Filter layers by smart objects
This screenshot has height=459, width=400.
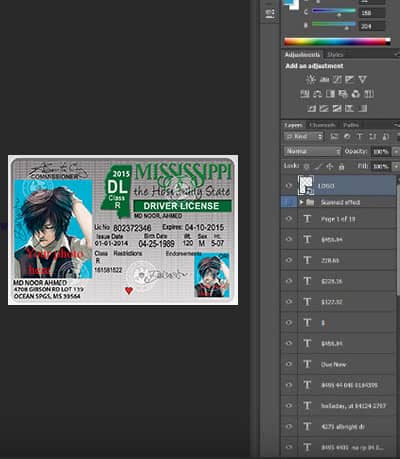(385, 136)
